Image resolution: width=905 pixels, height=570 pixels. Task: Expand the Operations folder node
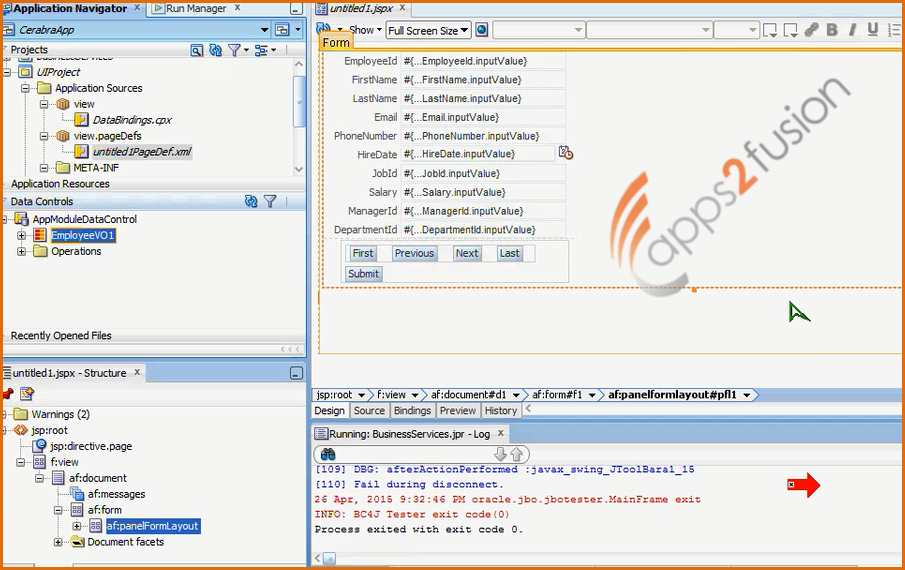tap(21, 252)
